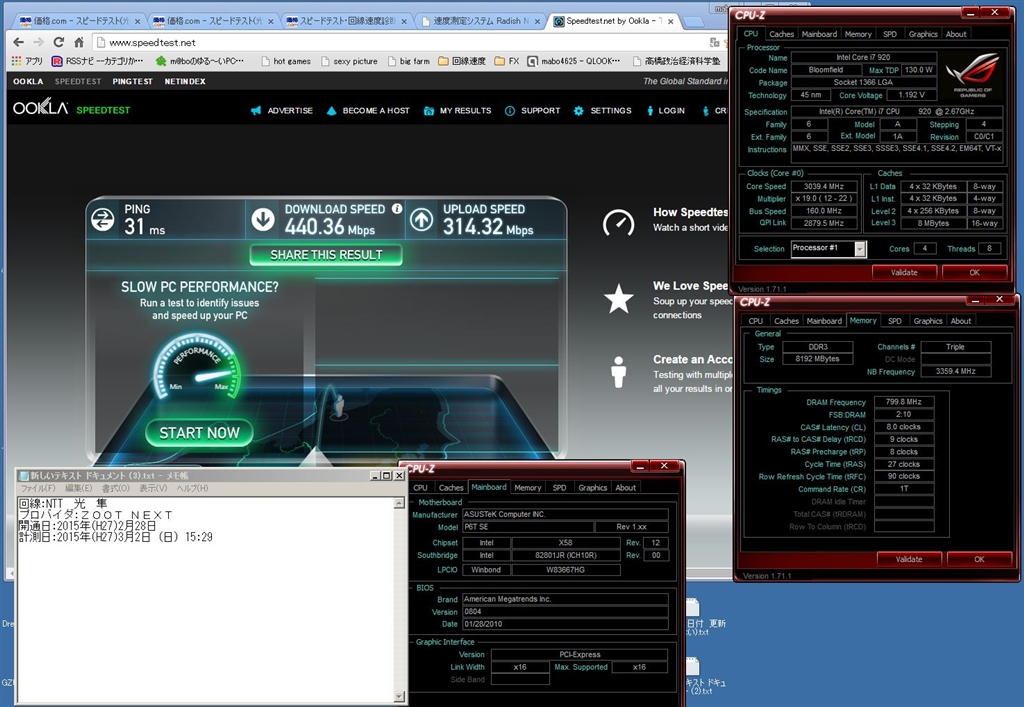Viewport: 1024px width, 707px height.
Task: Click the Start Now button
Action: (x=199, y=433)
